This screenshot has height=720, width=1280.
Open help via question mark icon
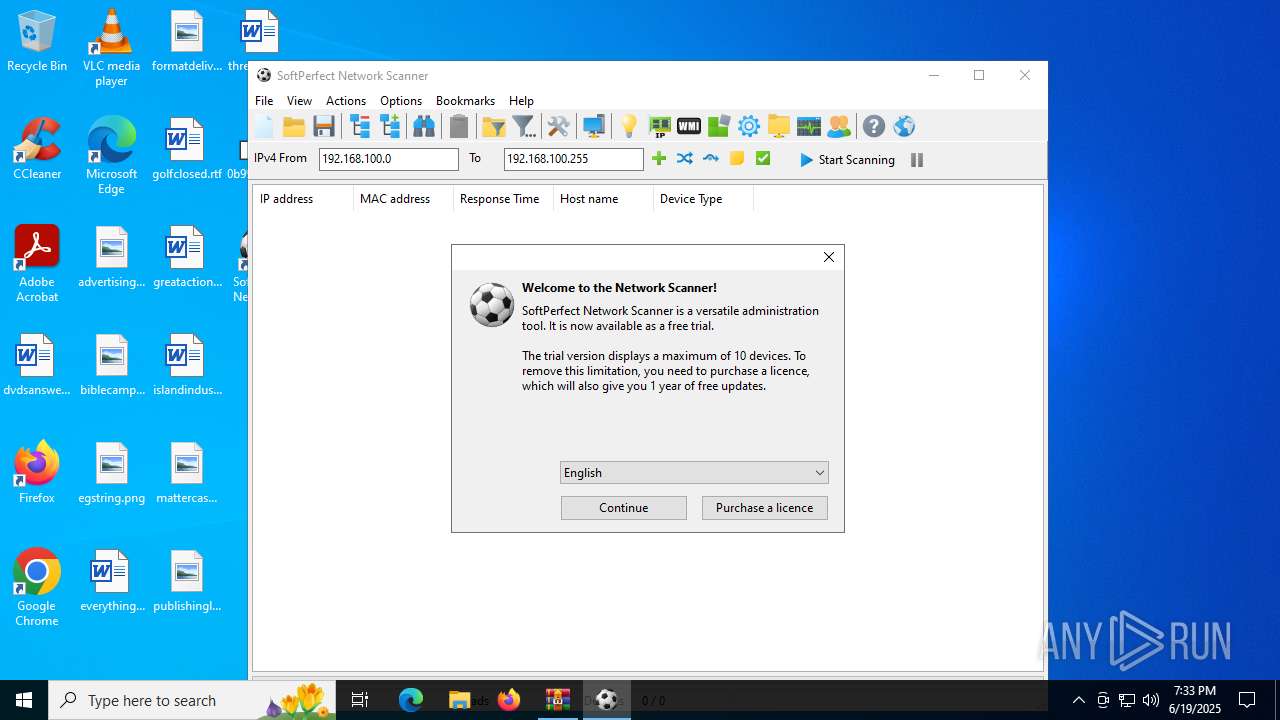pos(874,126)
